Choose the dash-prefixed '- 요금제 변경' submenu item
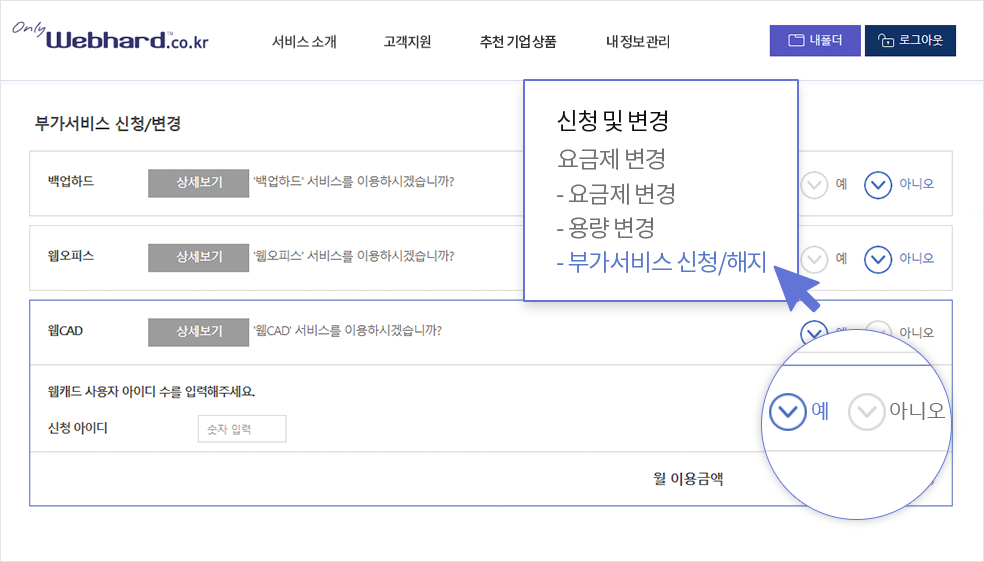The width and height of the screenshot is (984, 562). tap(616, 194)
